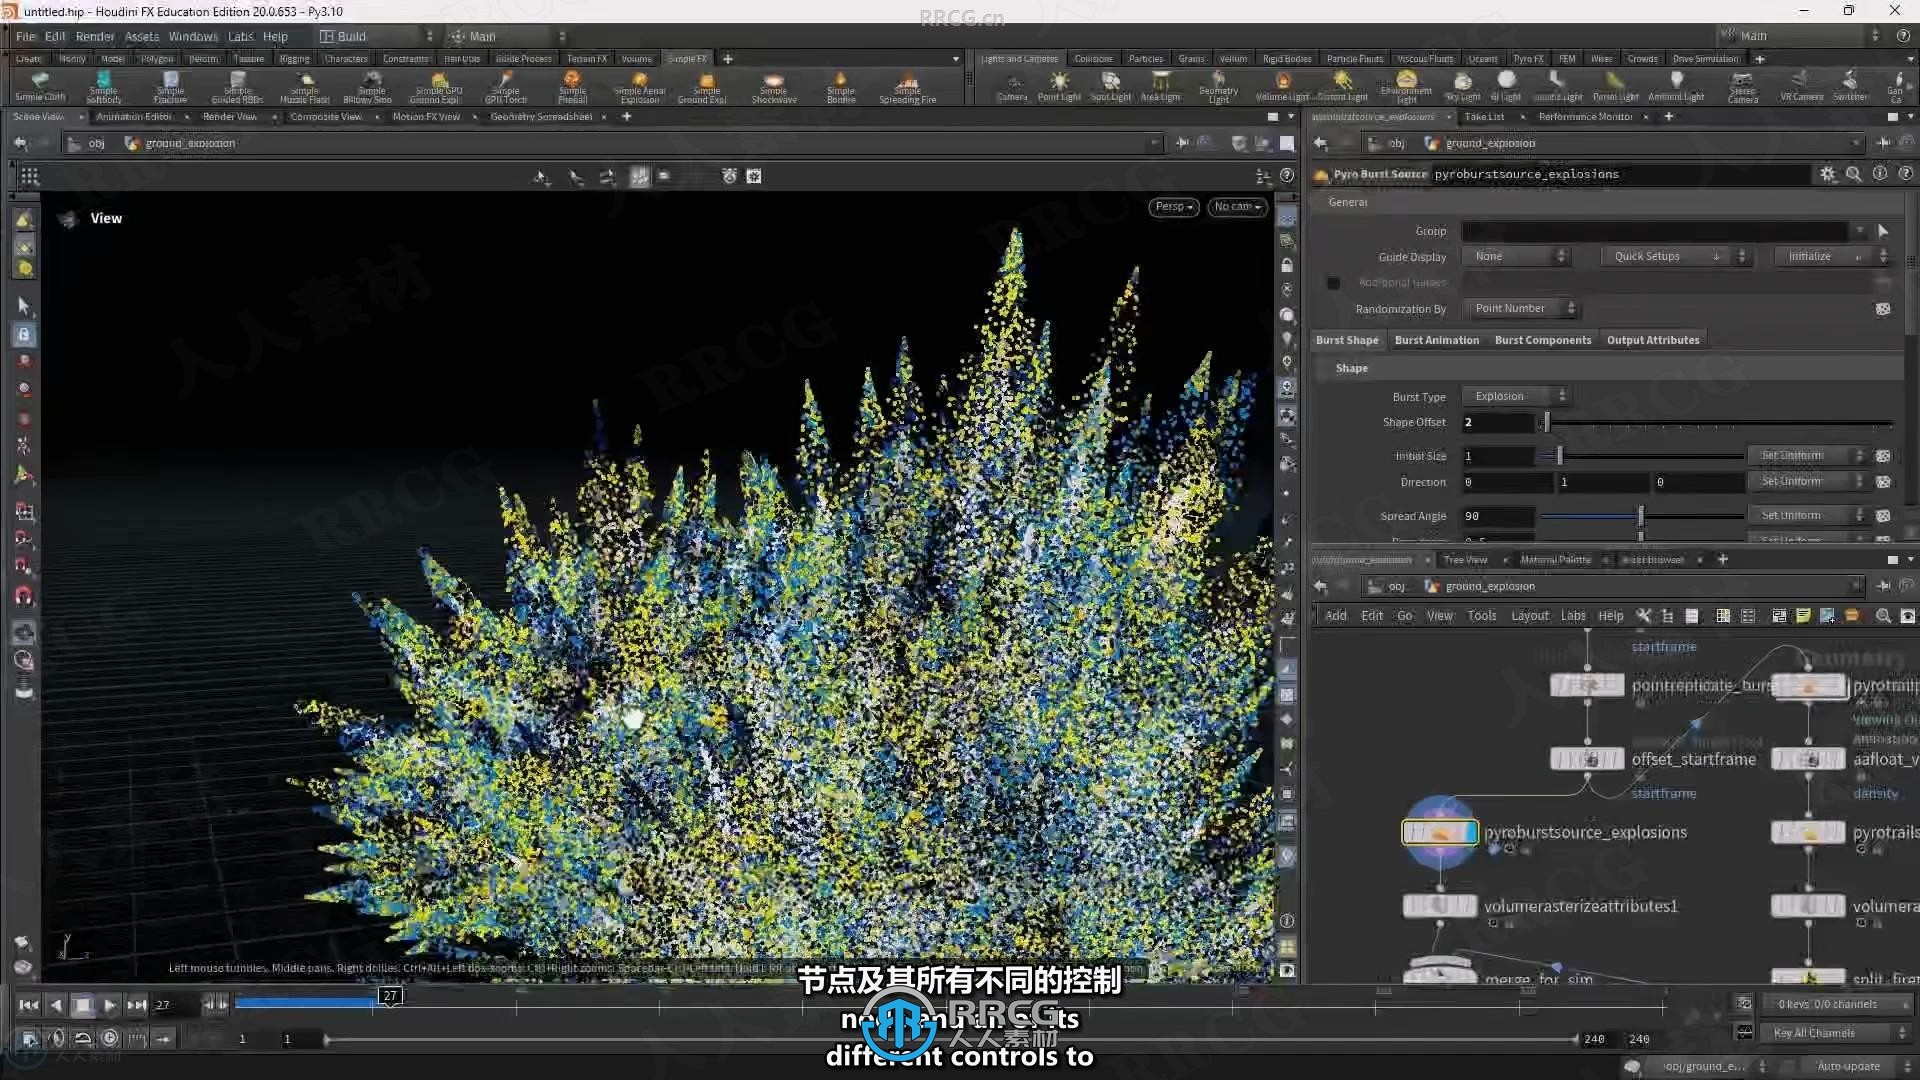Launch the Simple Cloth shelf tool

(x=40, y=86)
